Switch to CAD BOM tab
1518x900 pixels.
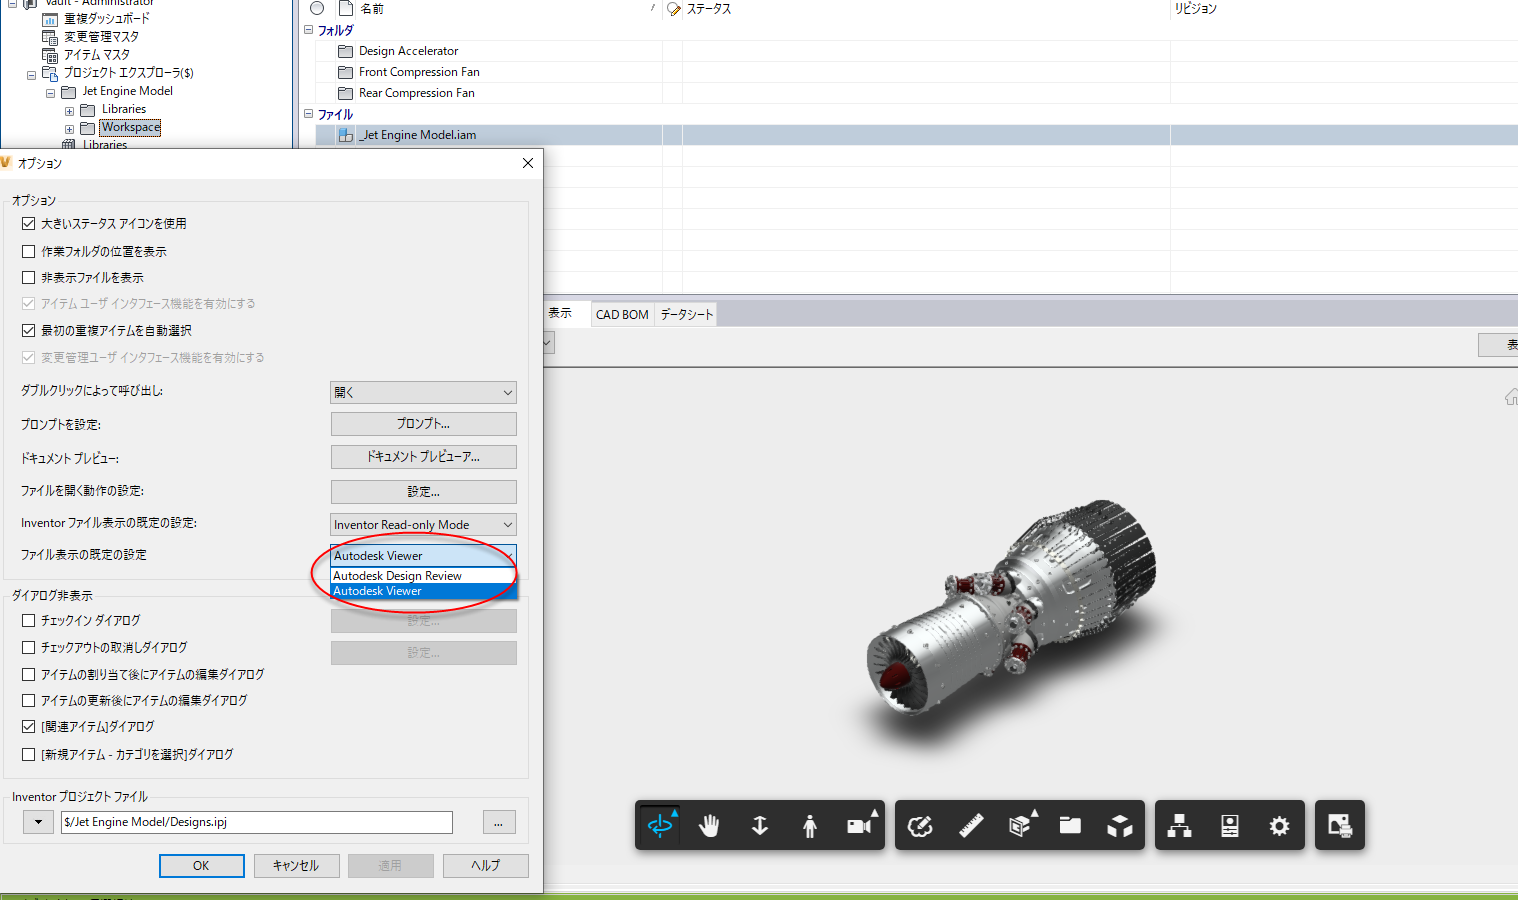[622, 315]
